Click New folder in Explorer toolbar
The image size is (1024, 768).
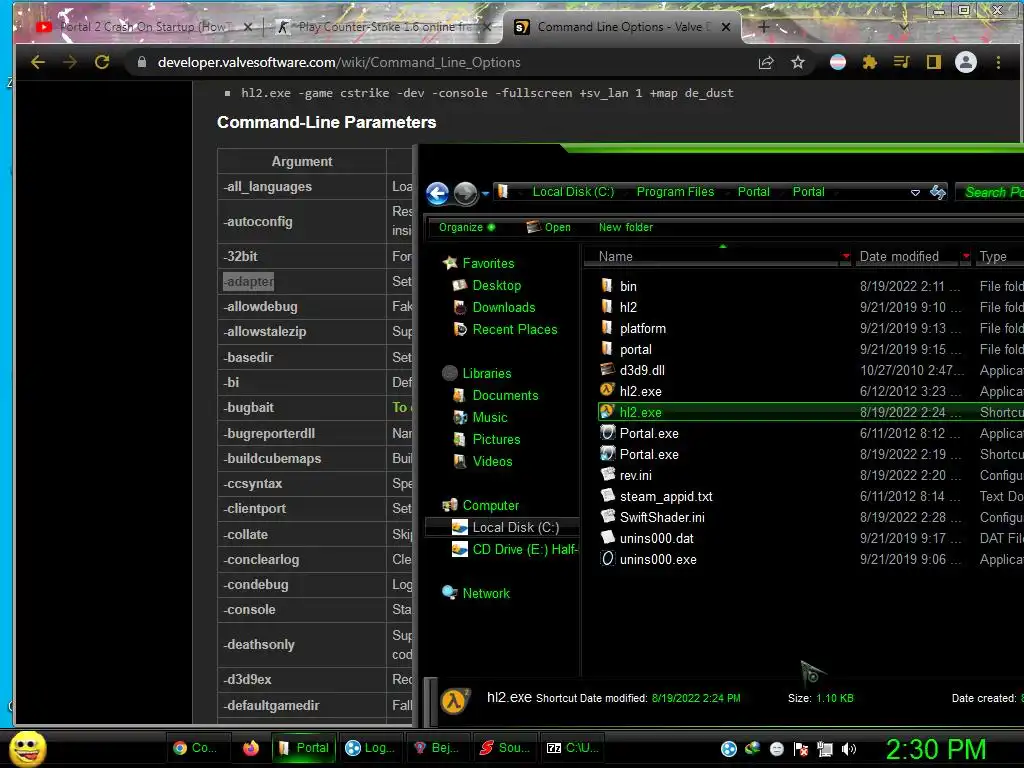tap(626, 227)
